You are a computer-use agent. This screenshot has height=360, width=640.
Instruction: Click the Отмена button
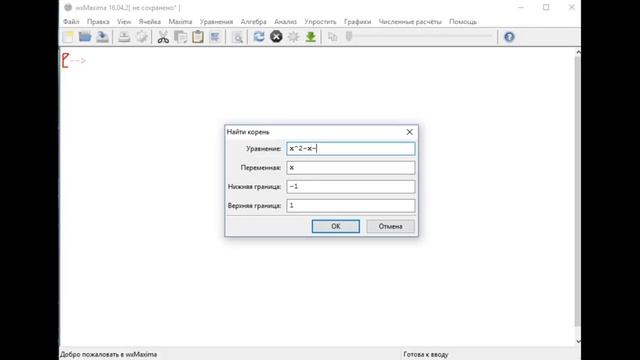pyautogui.click(x=390, y=226)
